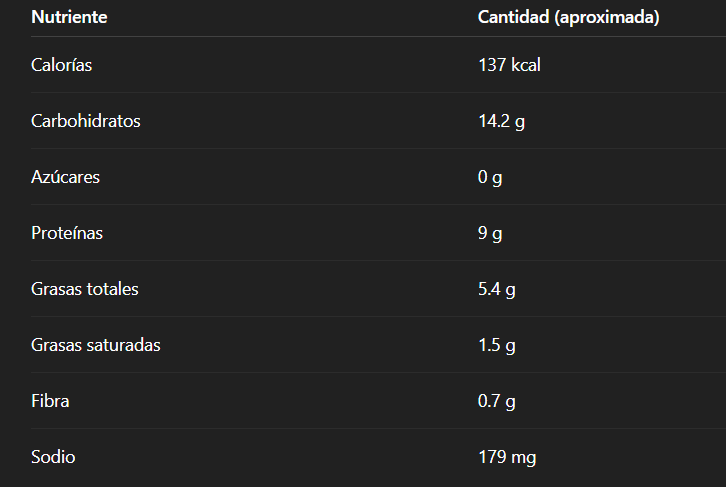Click the 0.7 g value

point(497,401)
